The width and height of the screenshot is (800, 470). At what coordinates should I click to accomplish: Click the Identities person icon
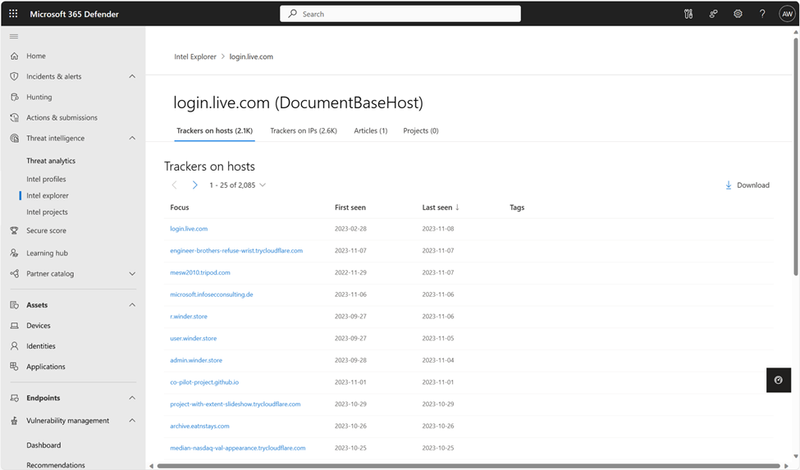pos(14,346)
